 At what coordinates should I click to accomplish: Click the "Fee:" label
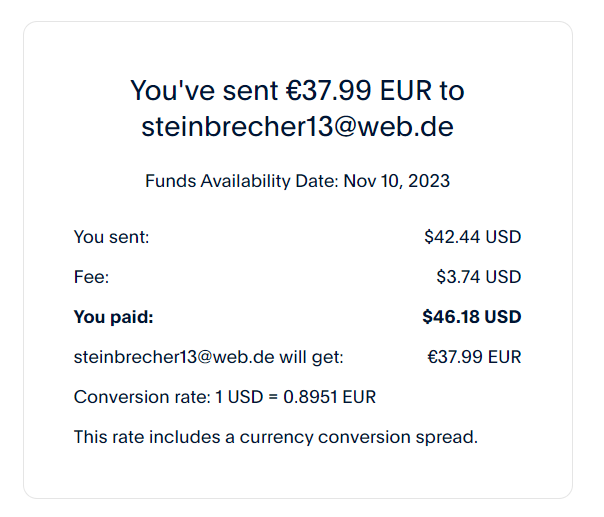click(91, 277)
